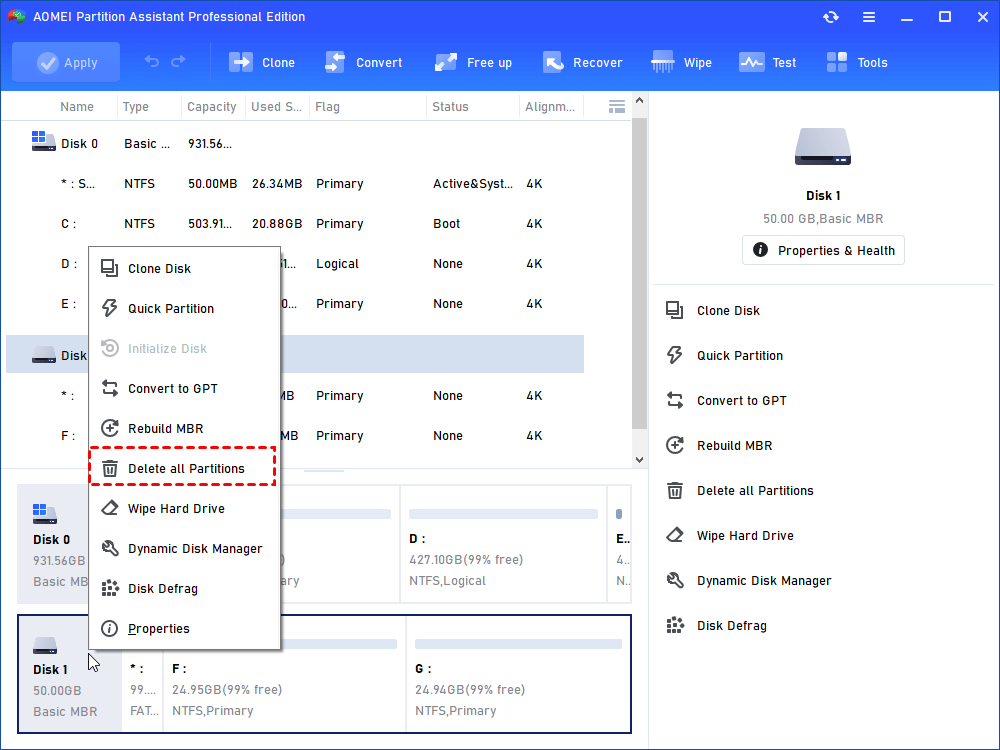The height and width of the screenshot is (750, 1000).
Task: Choose Delete all Partitions from the context menu
Action: coord(182,467)
